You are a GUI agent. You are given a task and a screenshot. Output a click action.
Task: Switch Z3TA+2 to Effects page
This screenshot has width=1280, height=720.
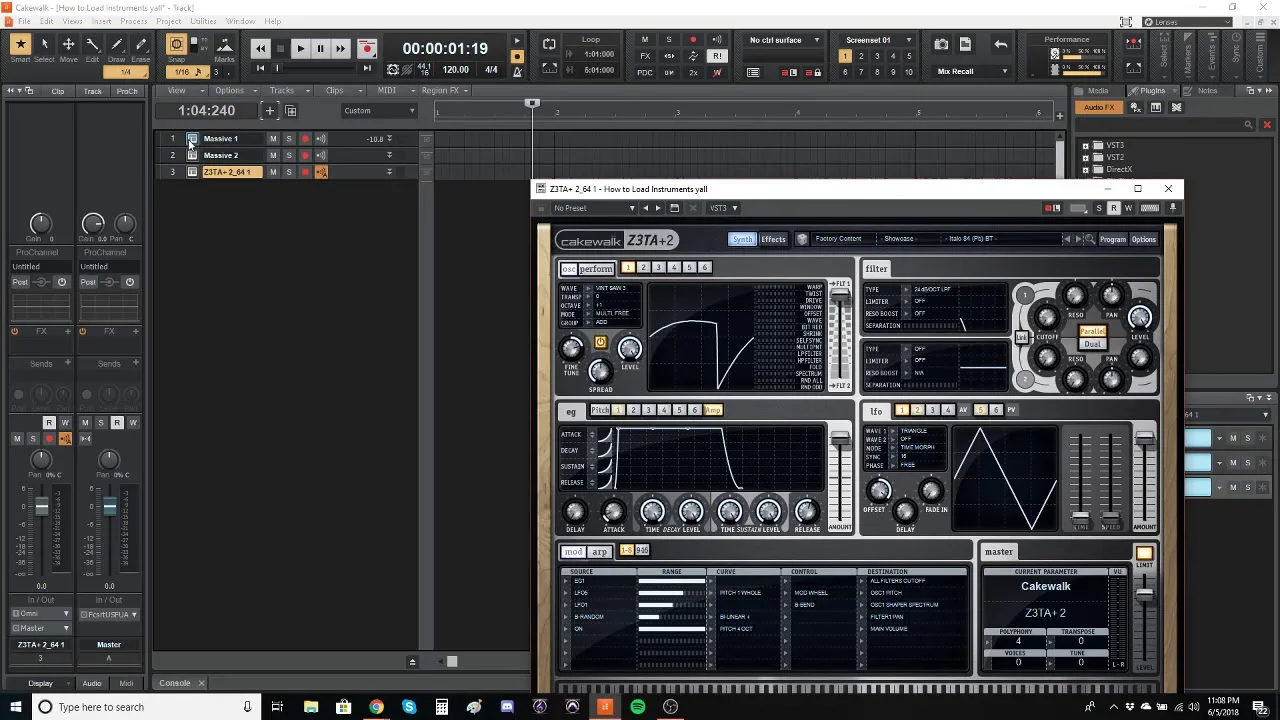tap(773, 239)
